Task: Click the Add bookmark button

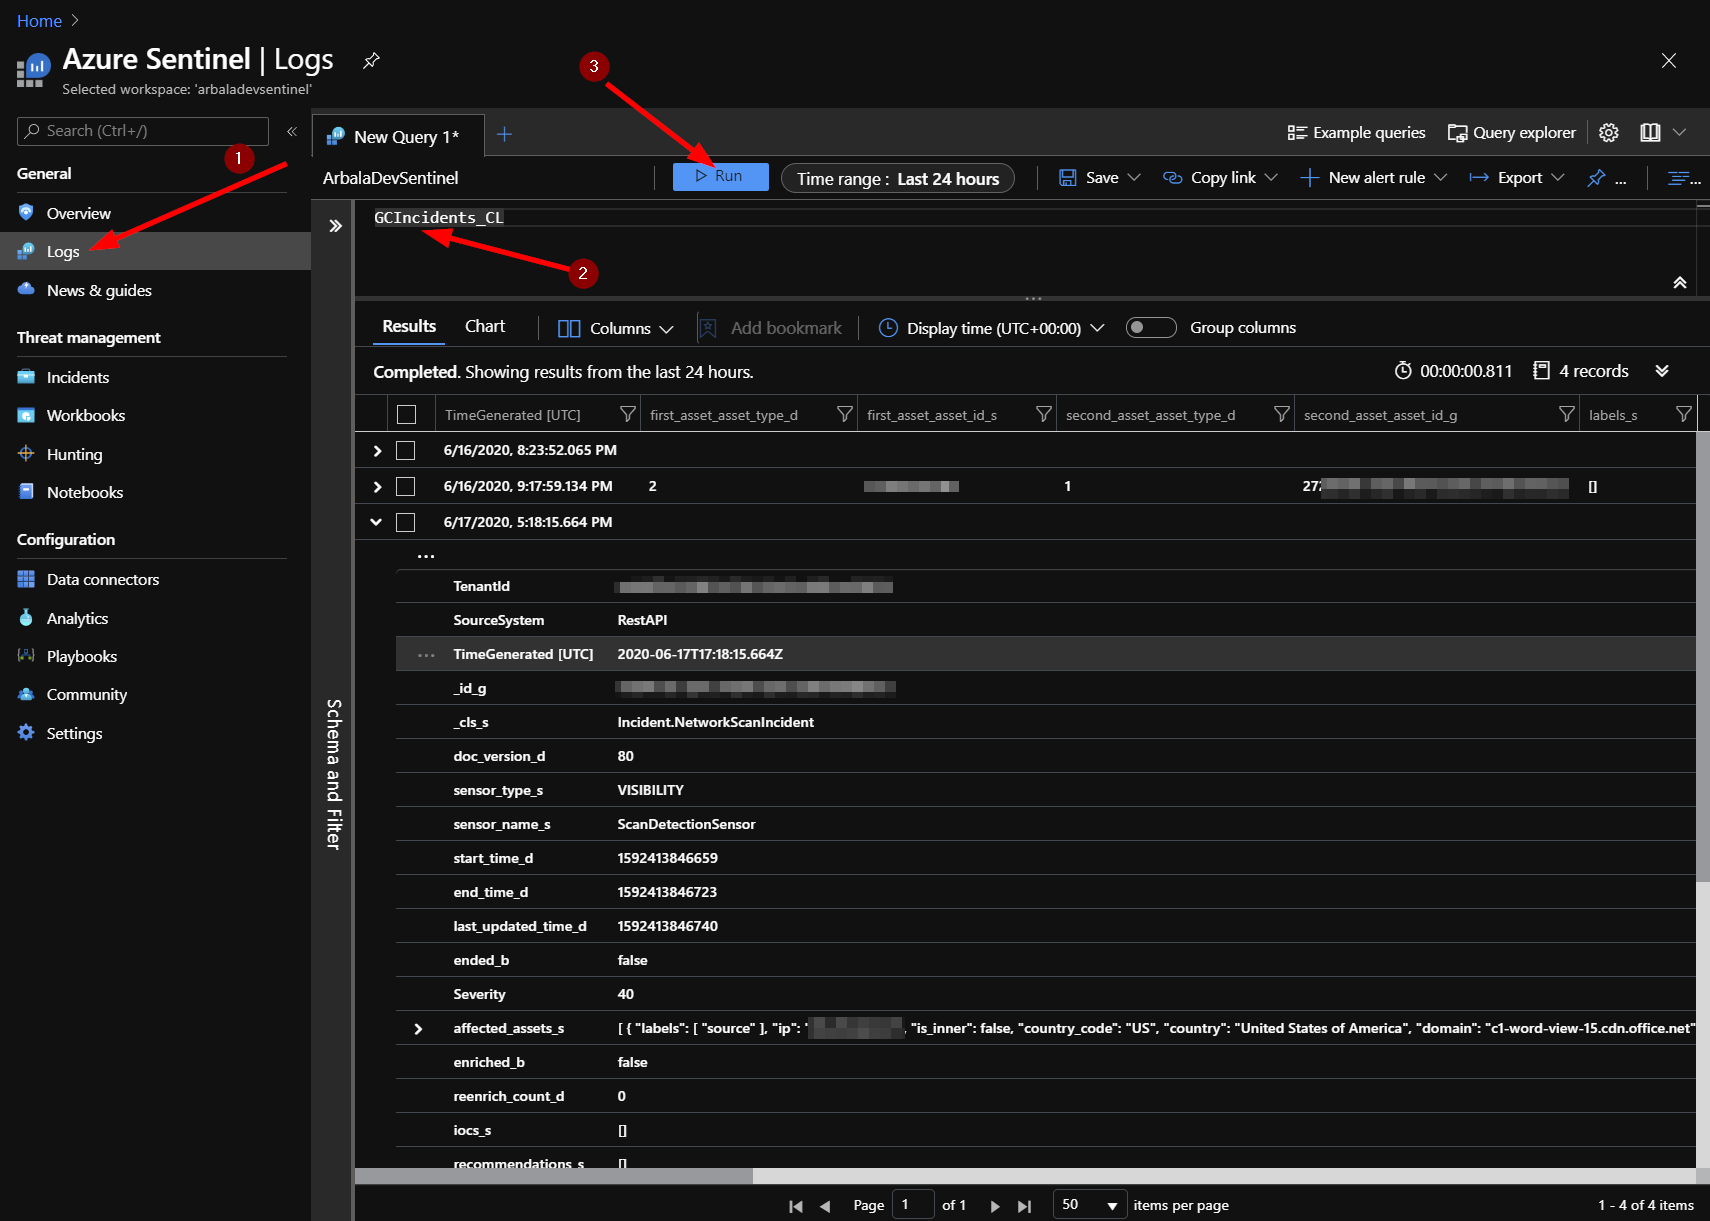Action: tap(770, 328)
